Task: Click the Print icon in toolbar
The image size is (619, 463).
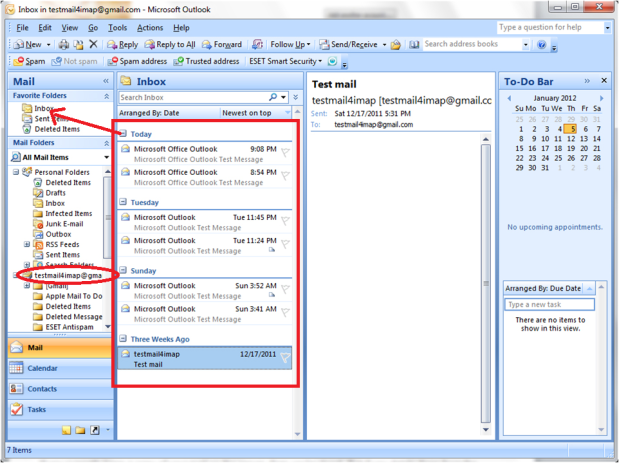Action: click(x=64, y=45)
